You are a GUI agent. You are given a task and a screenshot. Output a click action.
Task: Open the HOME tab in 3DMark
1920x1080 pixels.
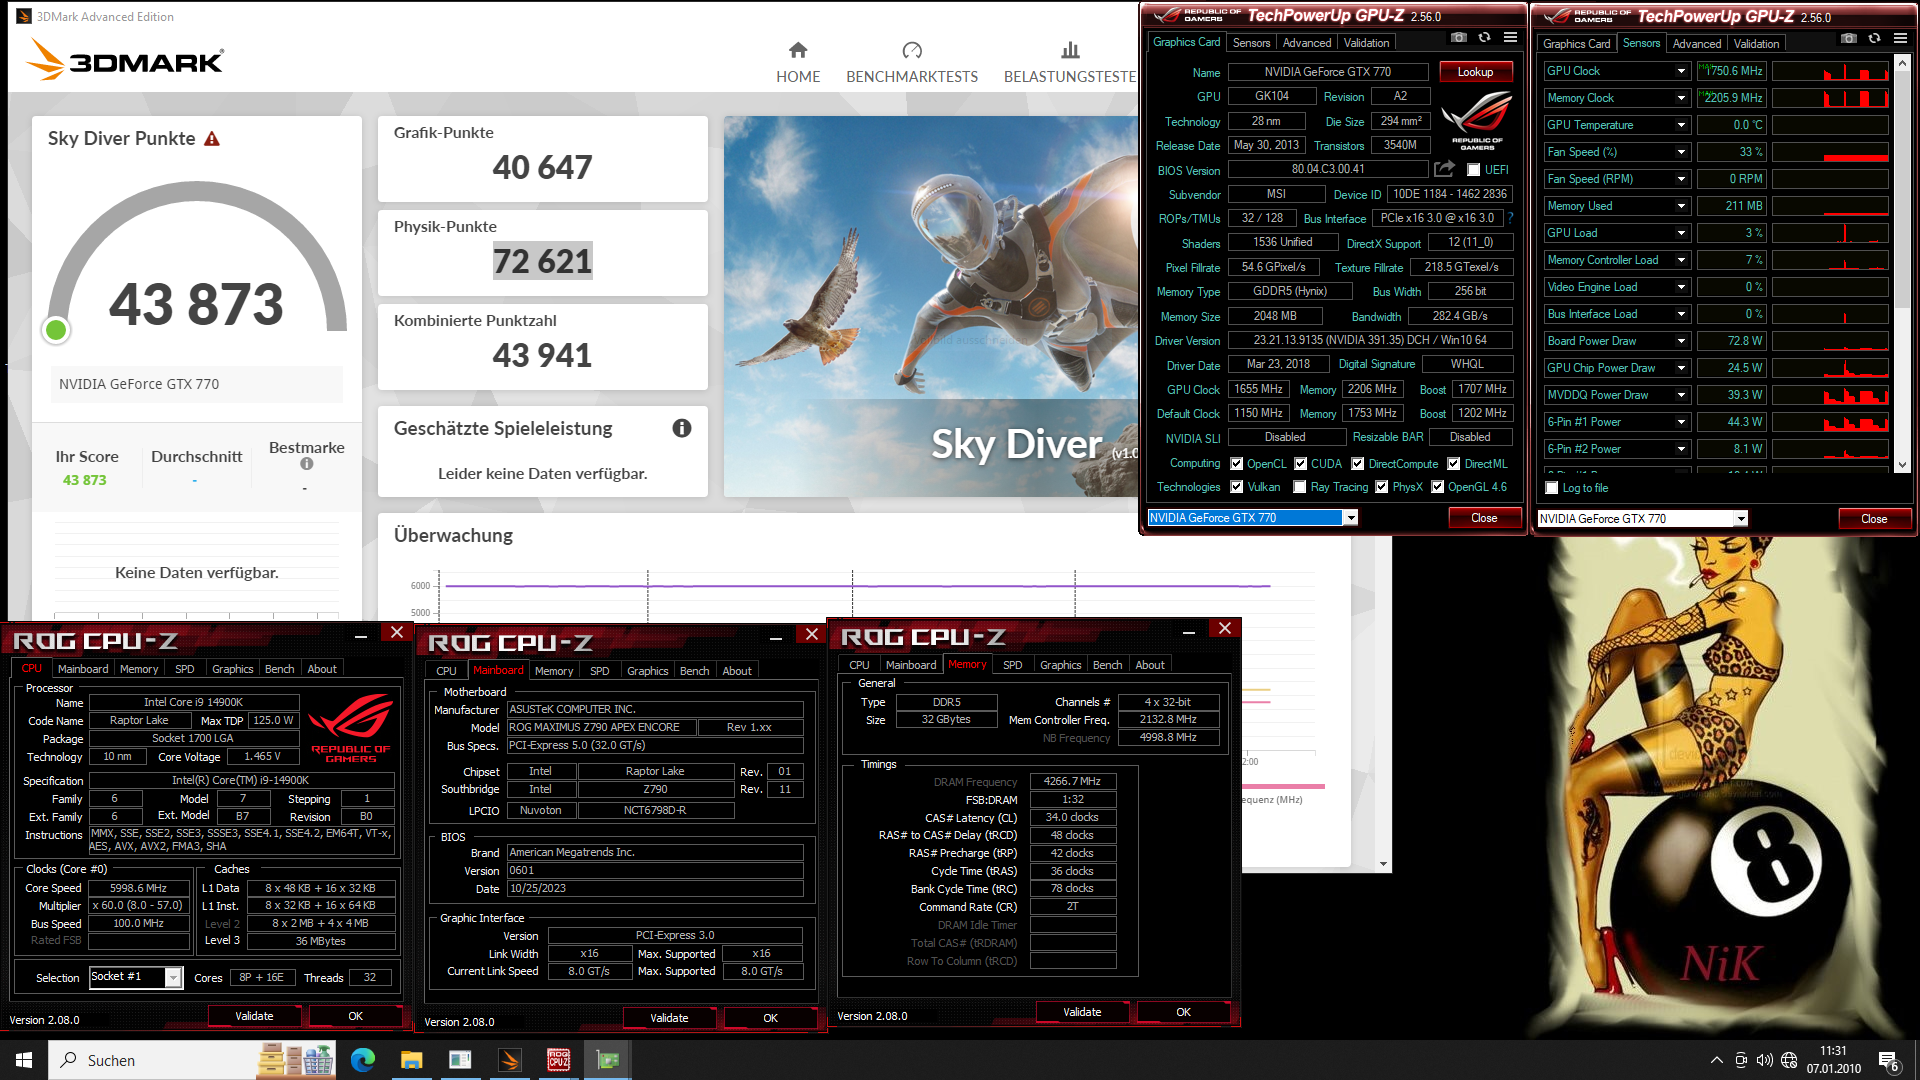(798, 63)
